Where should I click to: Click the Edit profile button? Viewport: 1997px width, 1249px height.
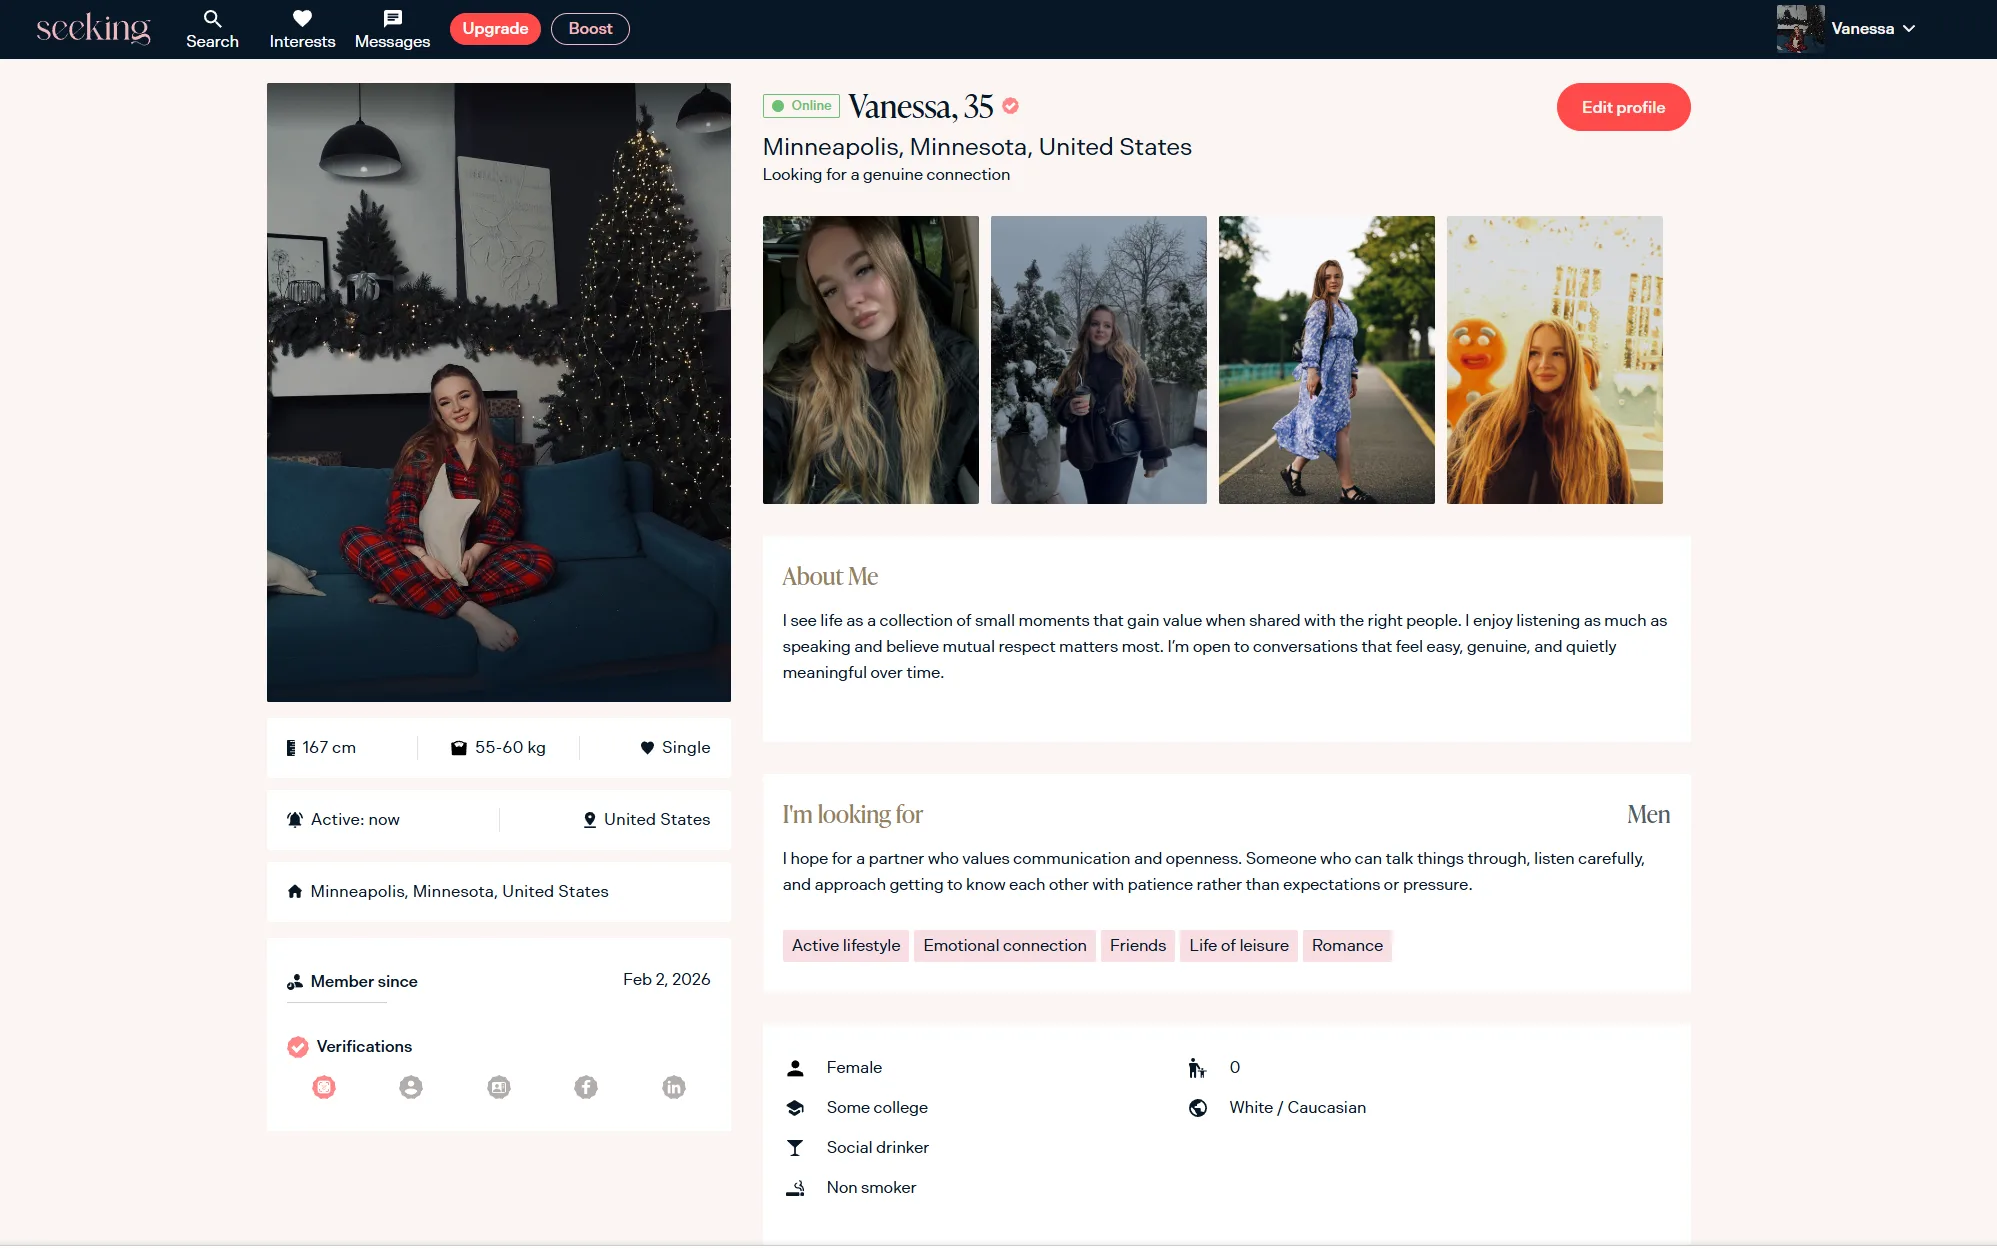point(1622,107)
